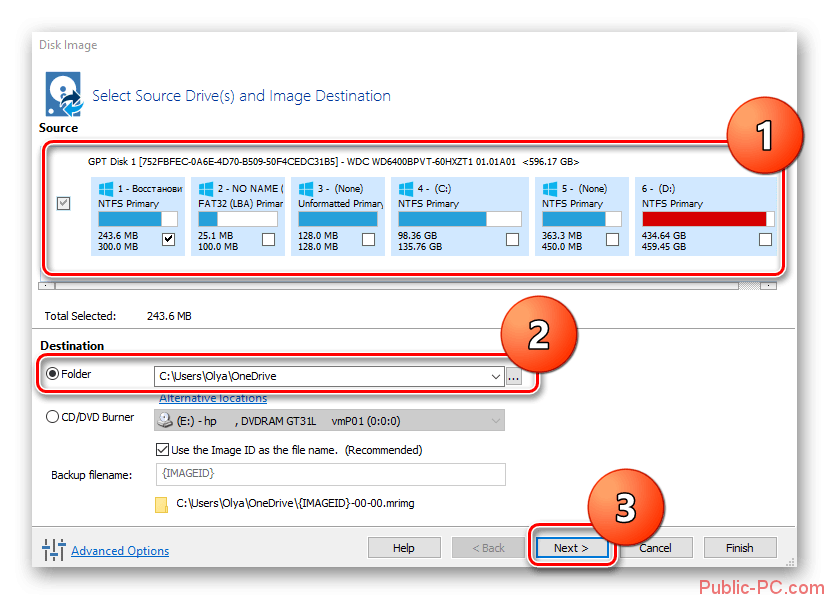Open the Alternative locations link

pos(213,398)
